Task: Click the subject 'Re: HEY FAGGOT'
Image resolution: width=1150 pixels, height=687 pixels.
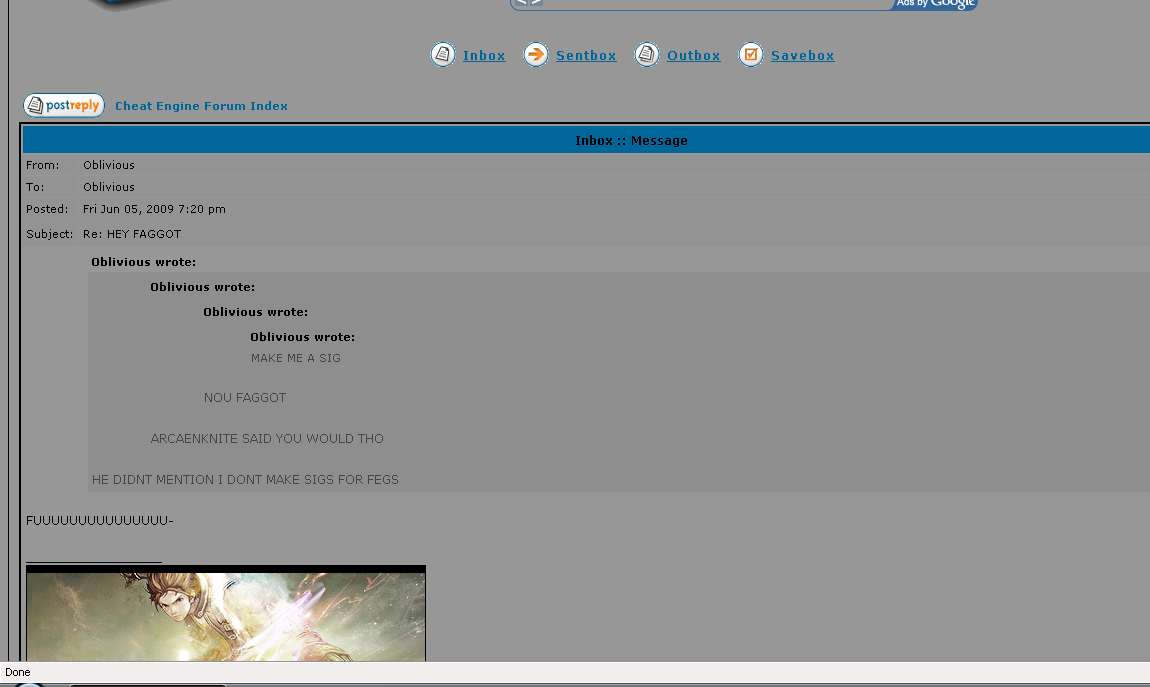Action: 132,235
